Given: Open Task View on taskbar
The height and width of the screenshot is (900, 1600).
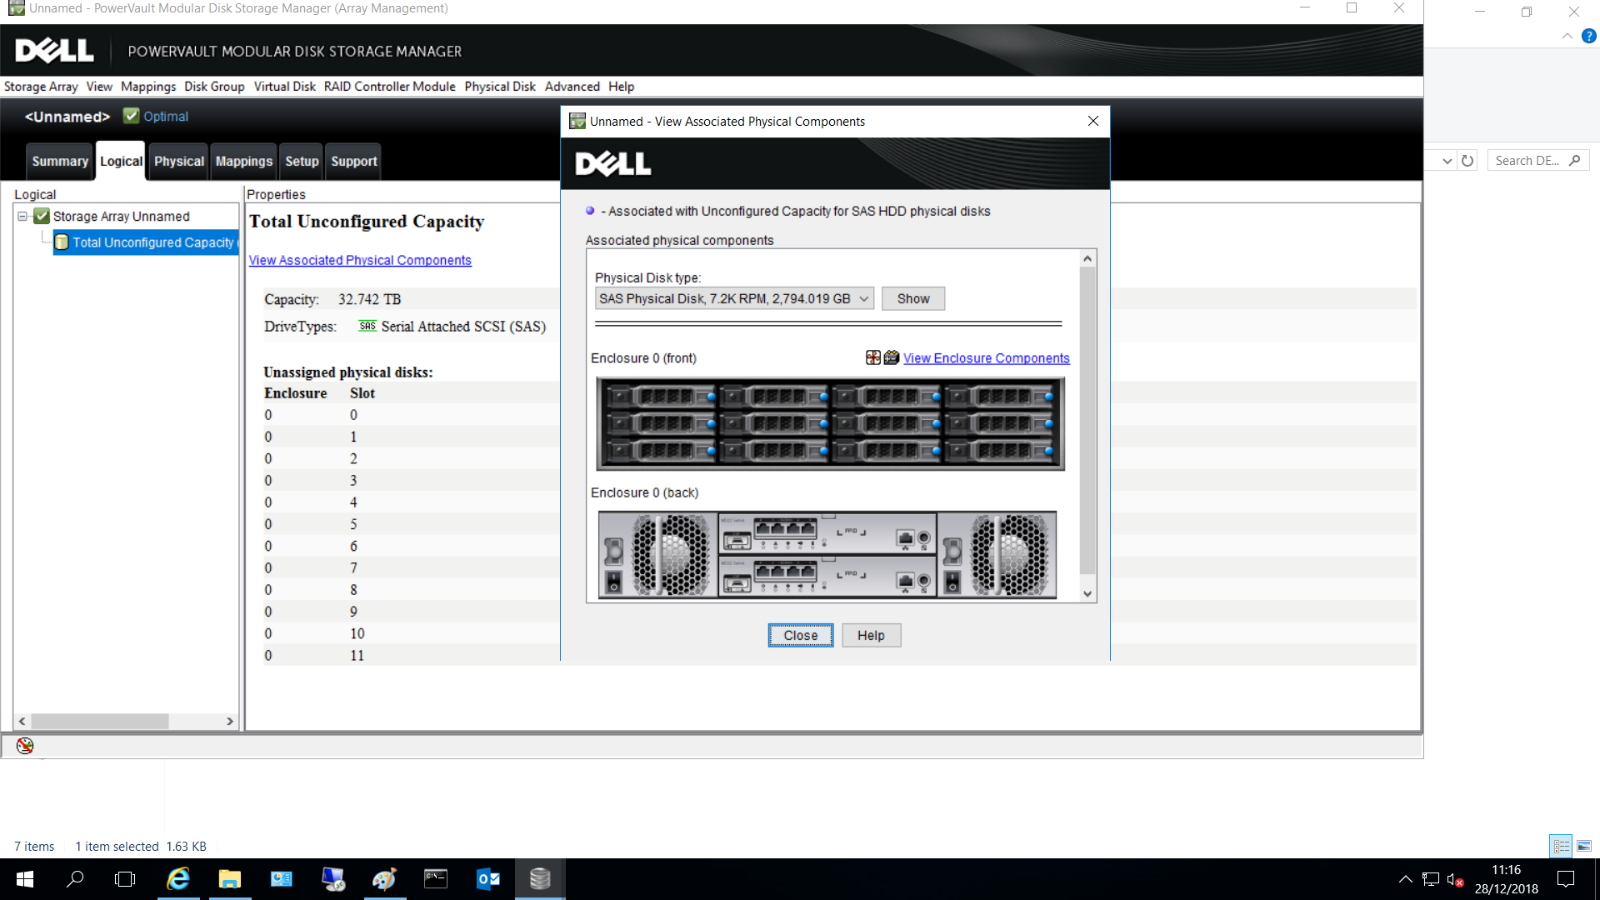Looking at the screenshot, I should (125, 879).
